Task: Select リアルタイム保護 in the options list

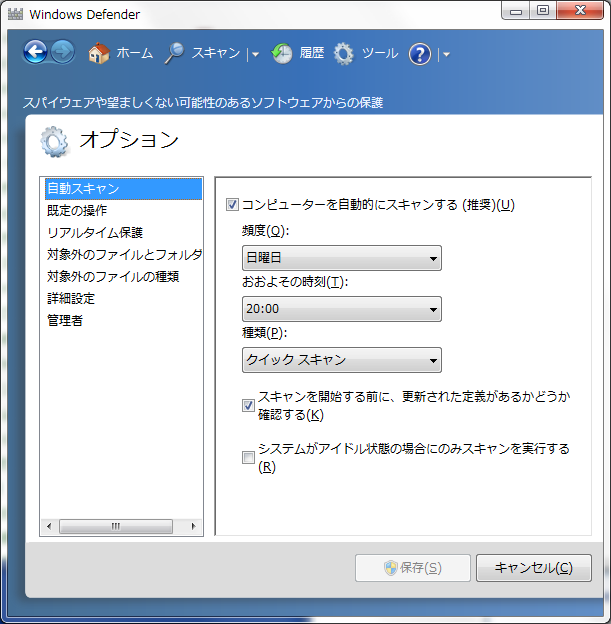Action: [123, 232]
